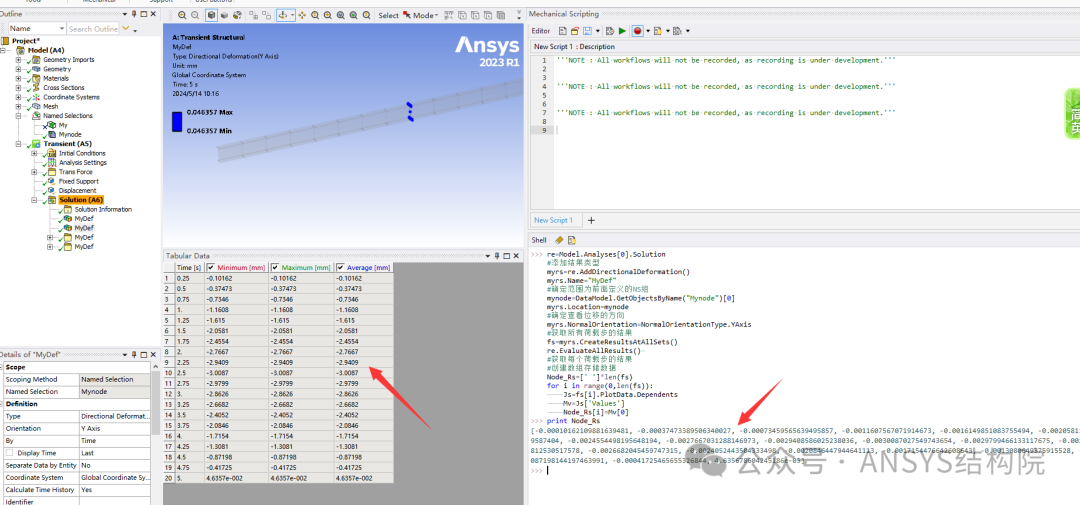Collapse the Named Selections node
The image size is (1080, 505).
coord(19,116)
